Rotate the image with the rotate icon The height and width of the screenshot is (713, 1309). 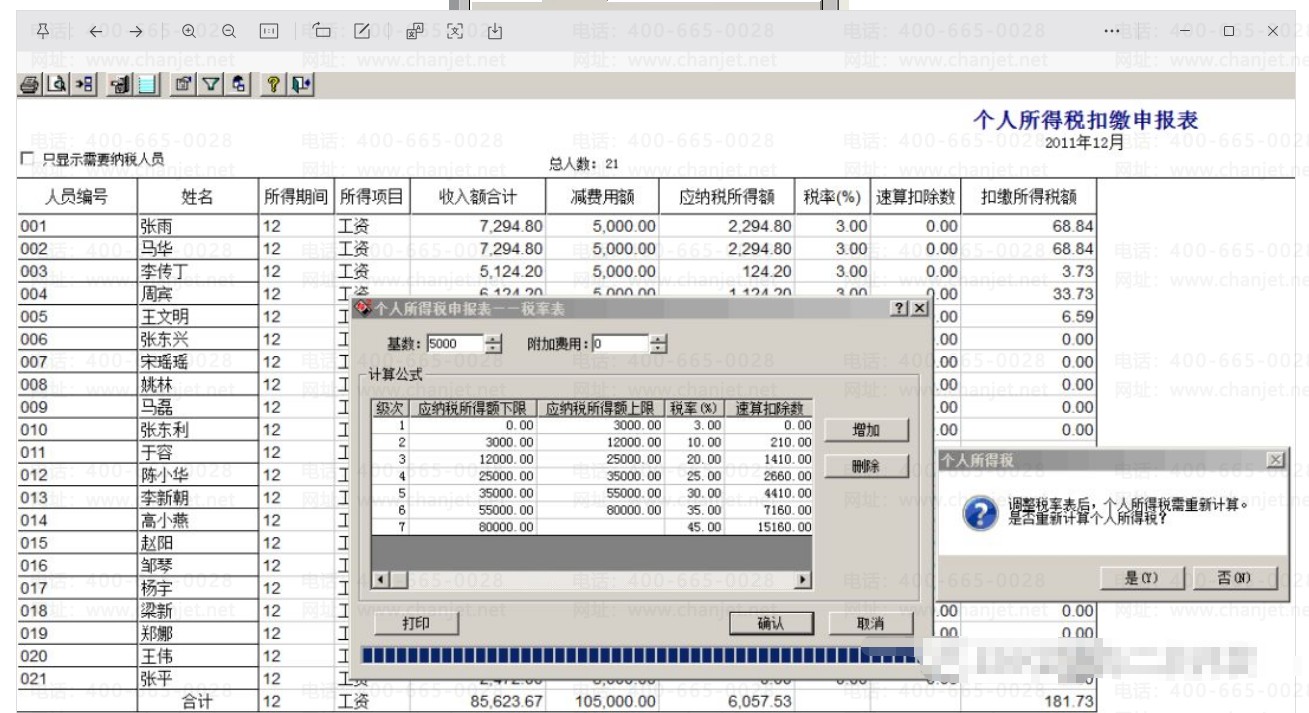point(322,31)
